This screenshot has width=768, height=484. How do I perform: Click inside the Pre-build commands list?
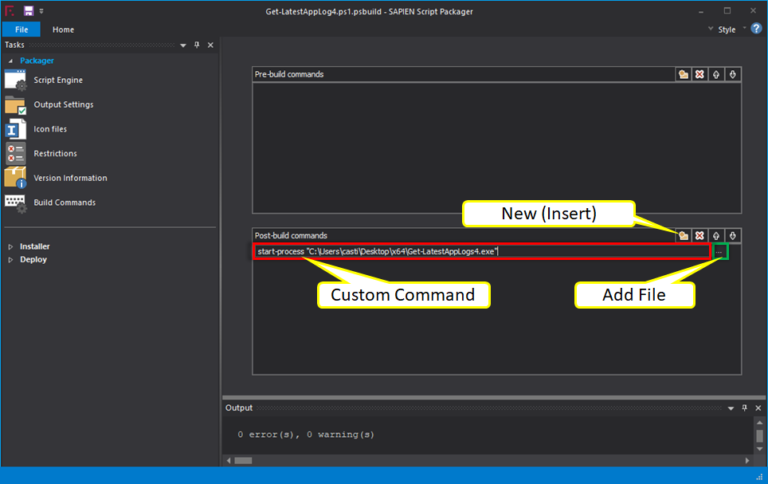[x=497, y=147]
